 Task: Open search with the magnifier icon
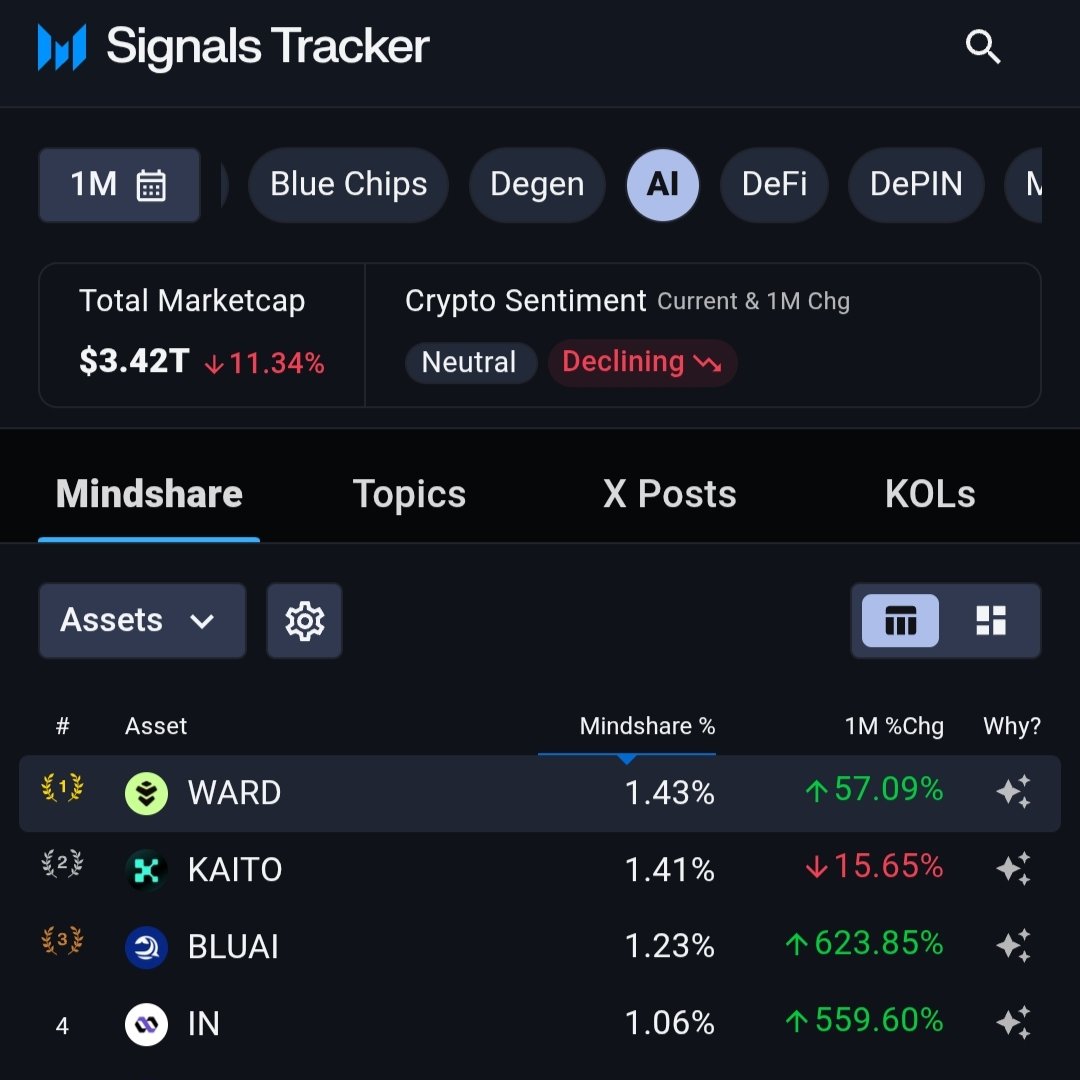[982, 47]
